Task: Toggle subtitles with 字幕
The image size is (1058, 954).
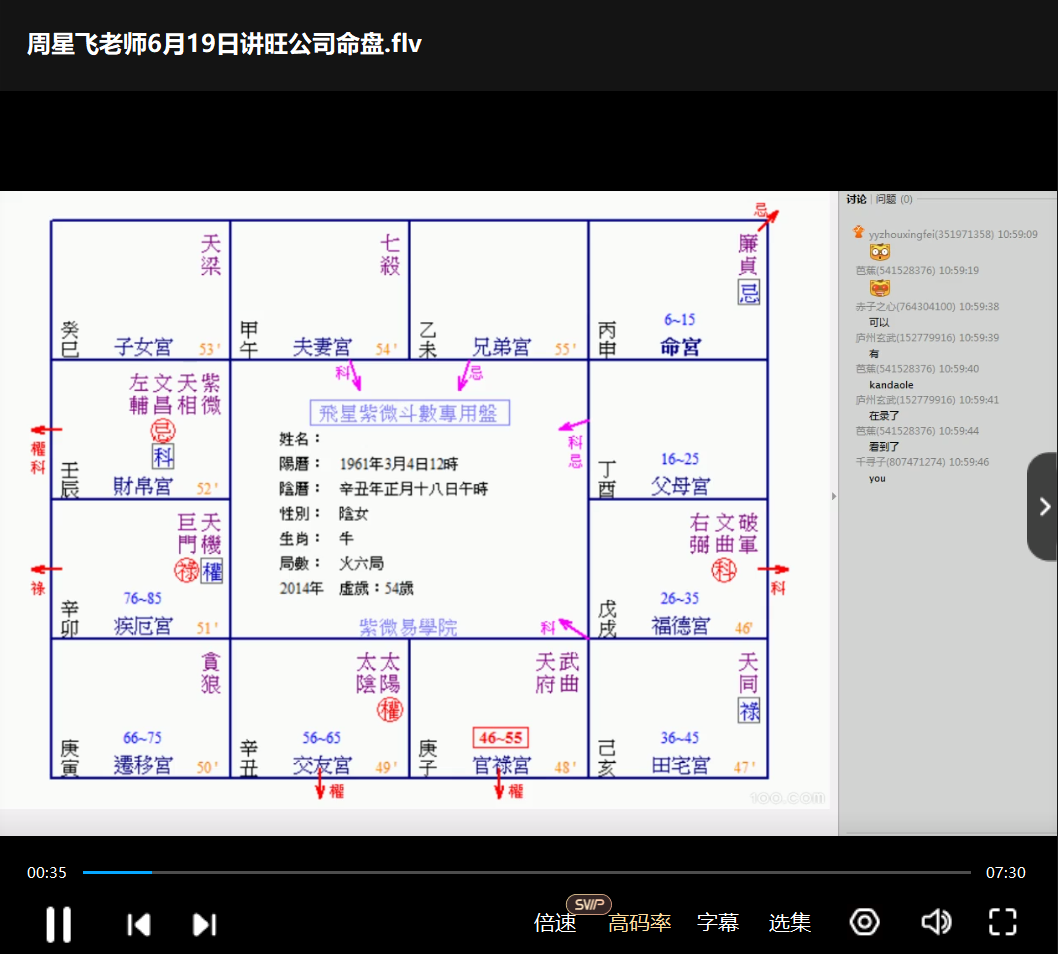Action: coord(717,923)
